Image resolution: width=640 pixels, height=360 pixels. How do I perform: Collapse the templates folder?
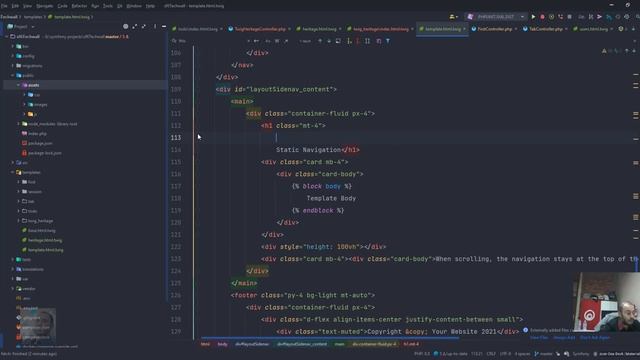pyautogui.click(x=13, y=172)
